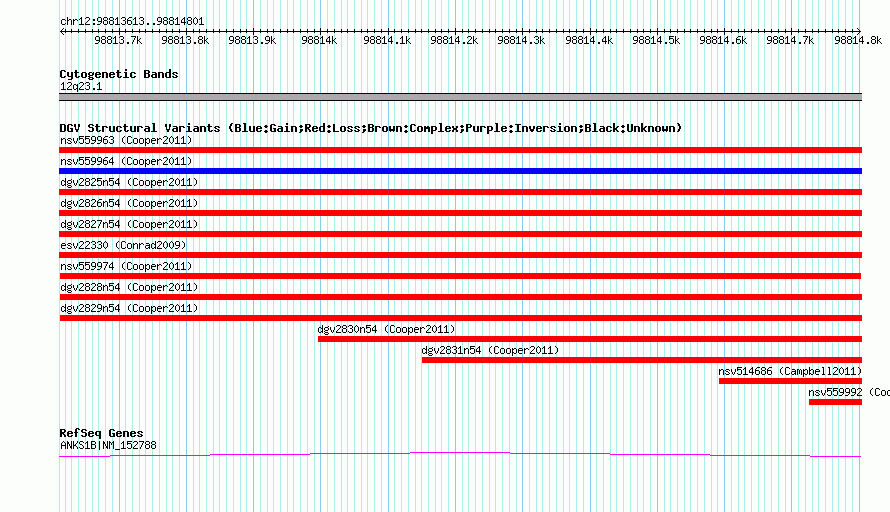Click the 98814.8k ruler tick label

coord(858,40)
